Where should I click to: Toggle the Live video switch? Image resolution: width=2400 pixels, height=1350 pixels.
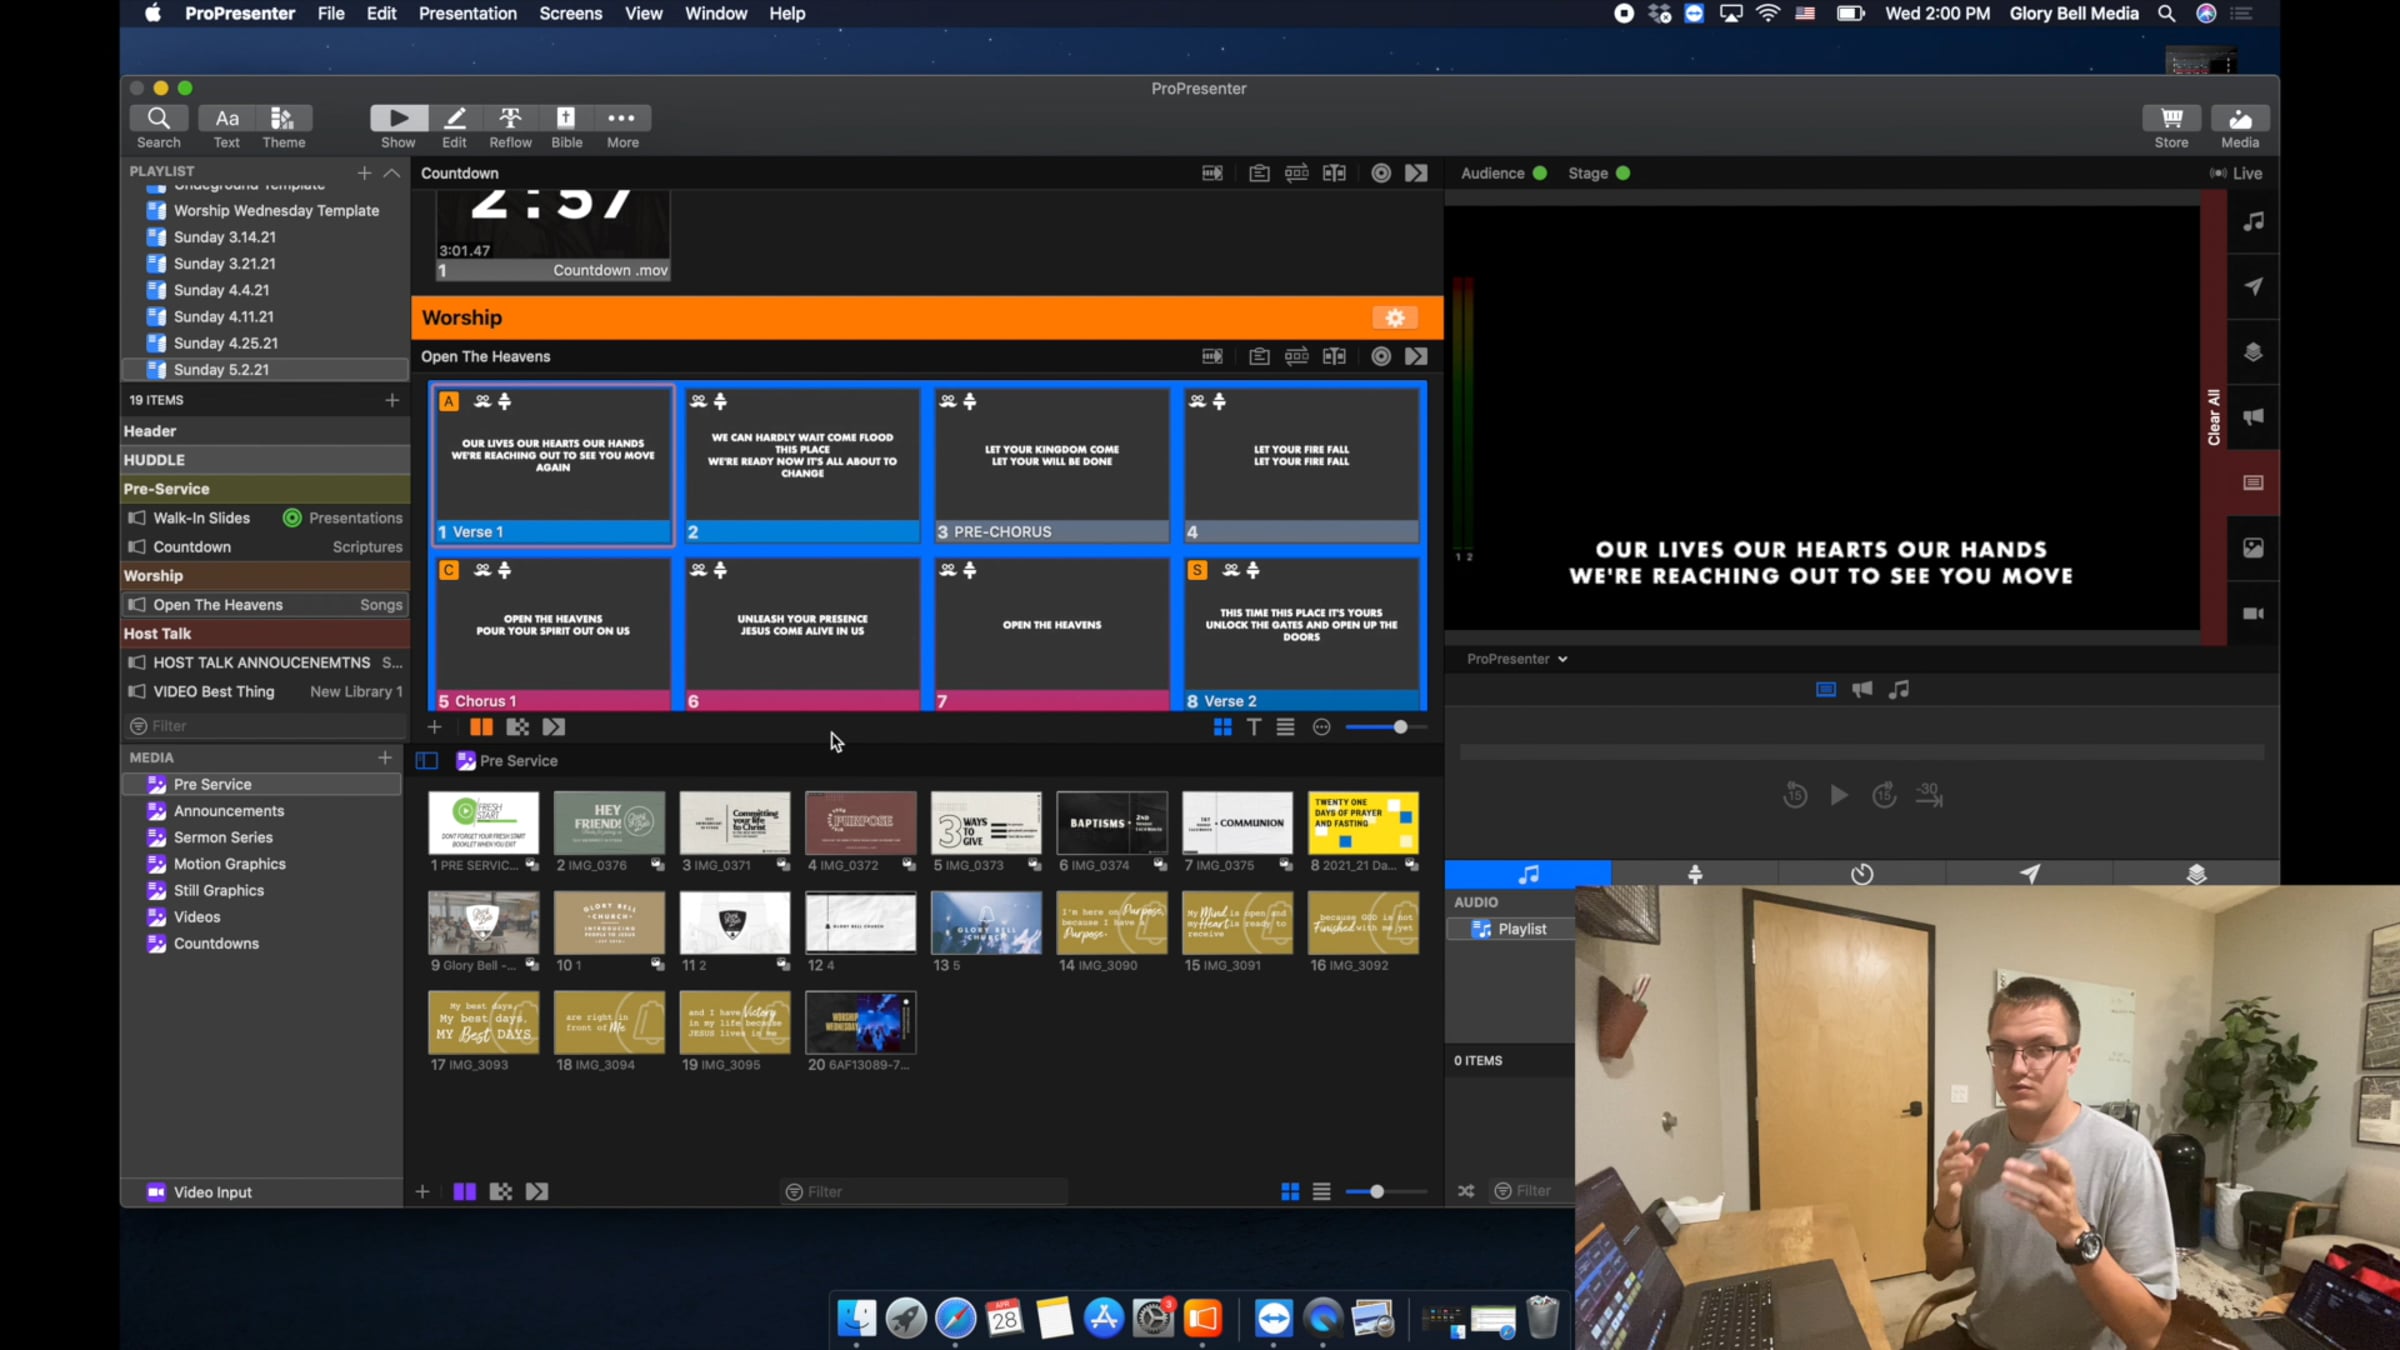tap(2235, 173)
